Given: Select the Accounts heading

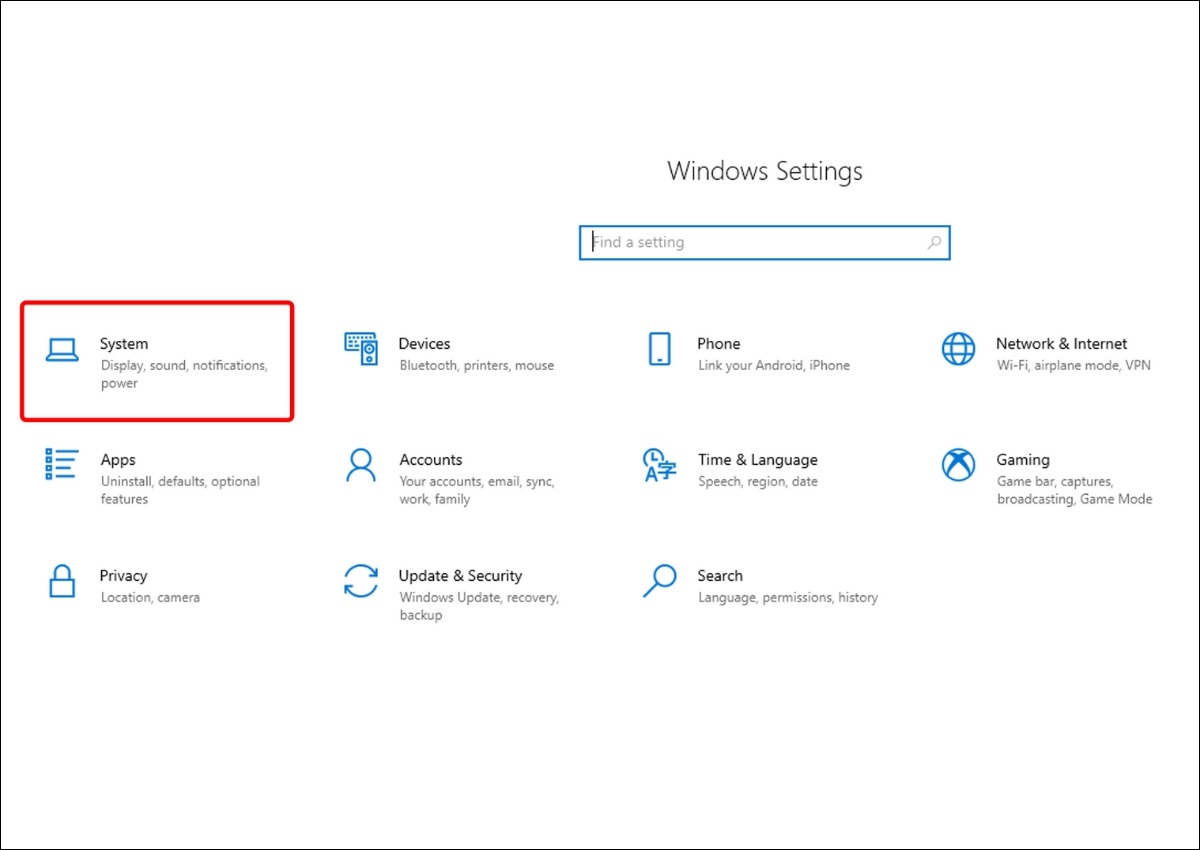Looking at the screenshot, I should coord(431,460).
